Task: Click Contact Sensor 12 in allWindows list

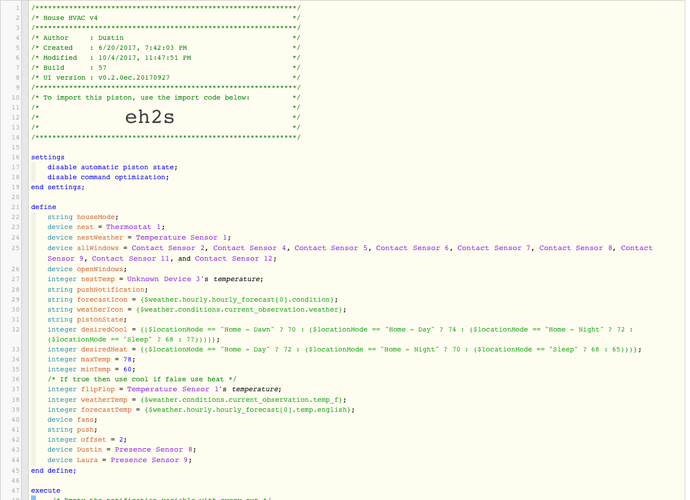Action: point(234,258)
